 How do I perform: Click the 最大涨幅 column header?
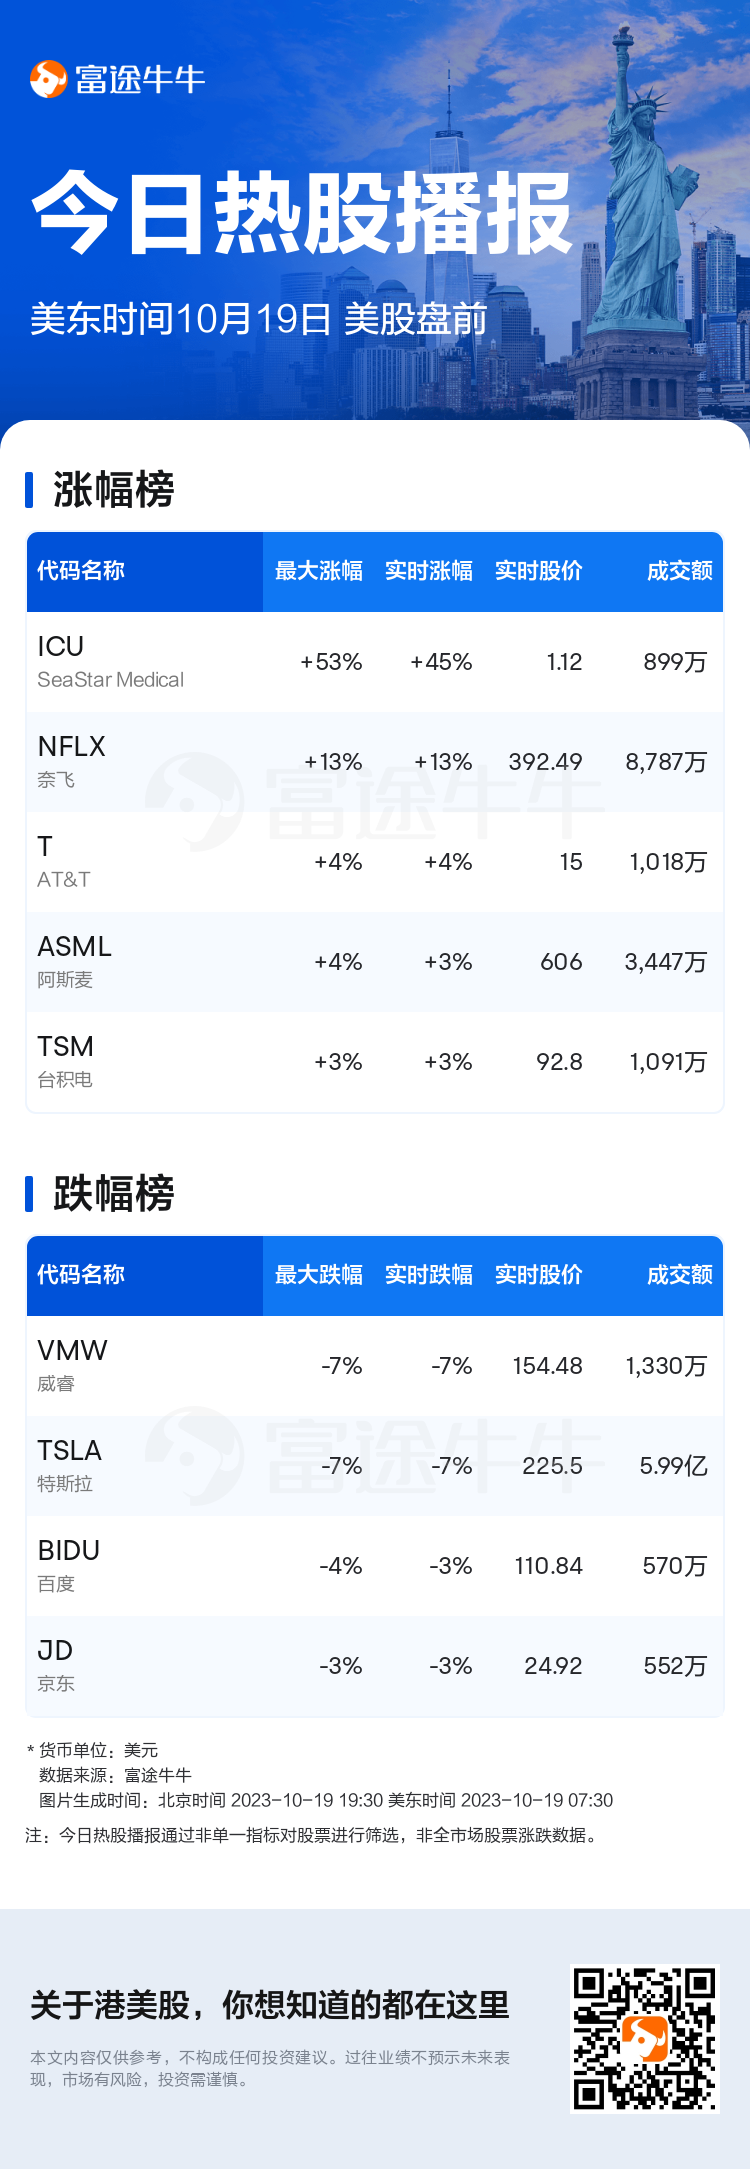point(319,571)
